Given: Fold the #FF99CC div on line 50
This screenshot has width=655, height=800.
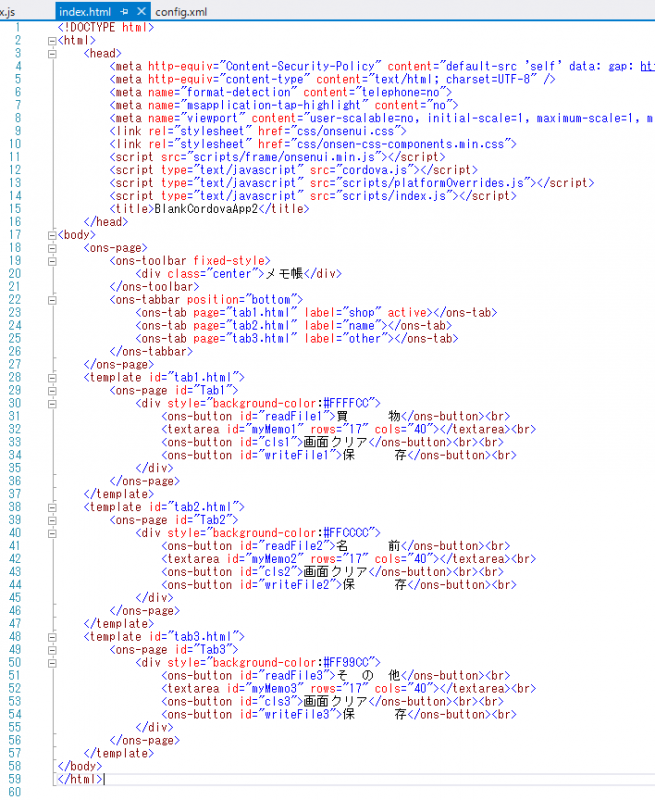Looking at the screenshot, I should tap(51, 662).
